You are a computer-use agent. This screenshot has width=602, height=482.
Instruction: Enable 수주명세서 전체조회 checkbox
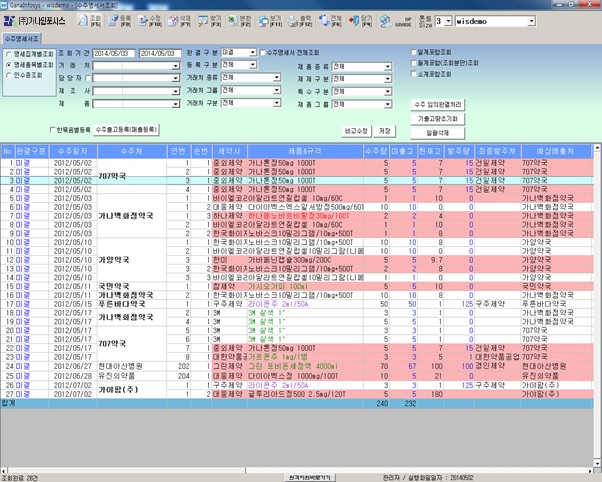tap(263, 53)
